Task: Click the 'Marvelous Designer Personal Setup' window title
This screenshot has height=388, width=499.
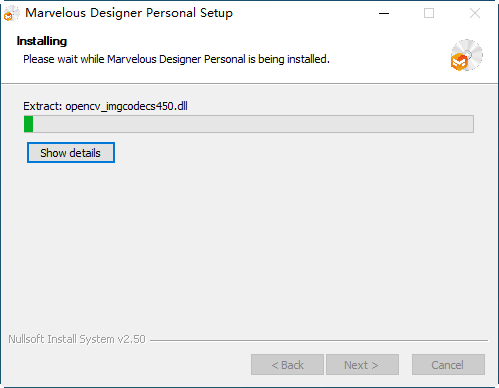Action: click(x=129, y=13)
